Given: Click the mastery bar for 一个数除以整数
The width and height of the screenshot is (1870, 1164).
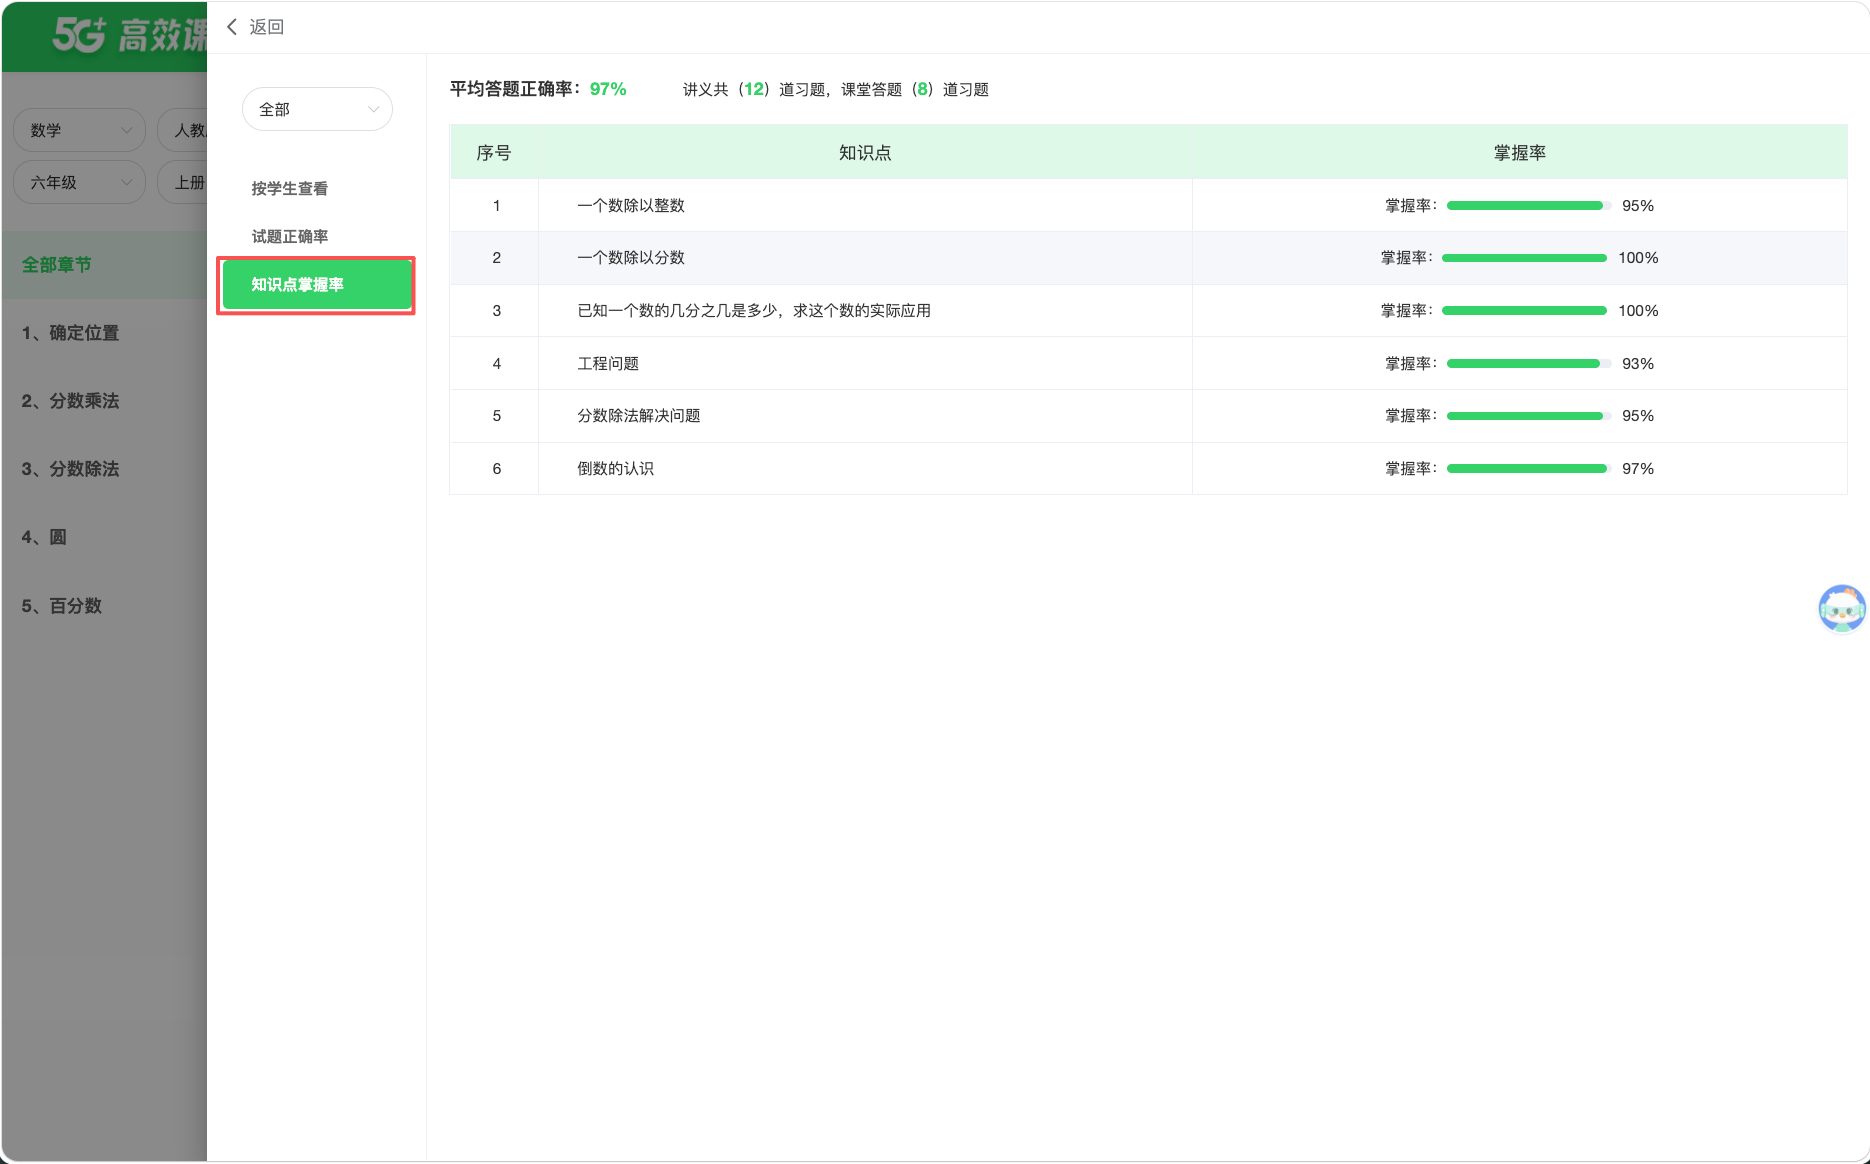Looking at the screenshot, I should tap(1527, 205).
